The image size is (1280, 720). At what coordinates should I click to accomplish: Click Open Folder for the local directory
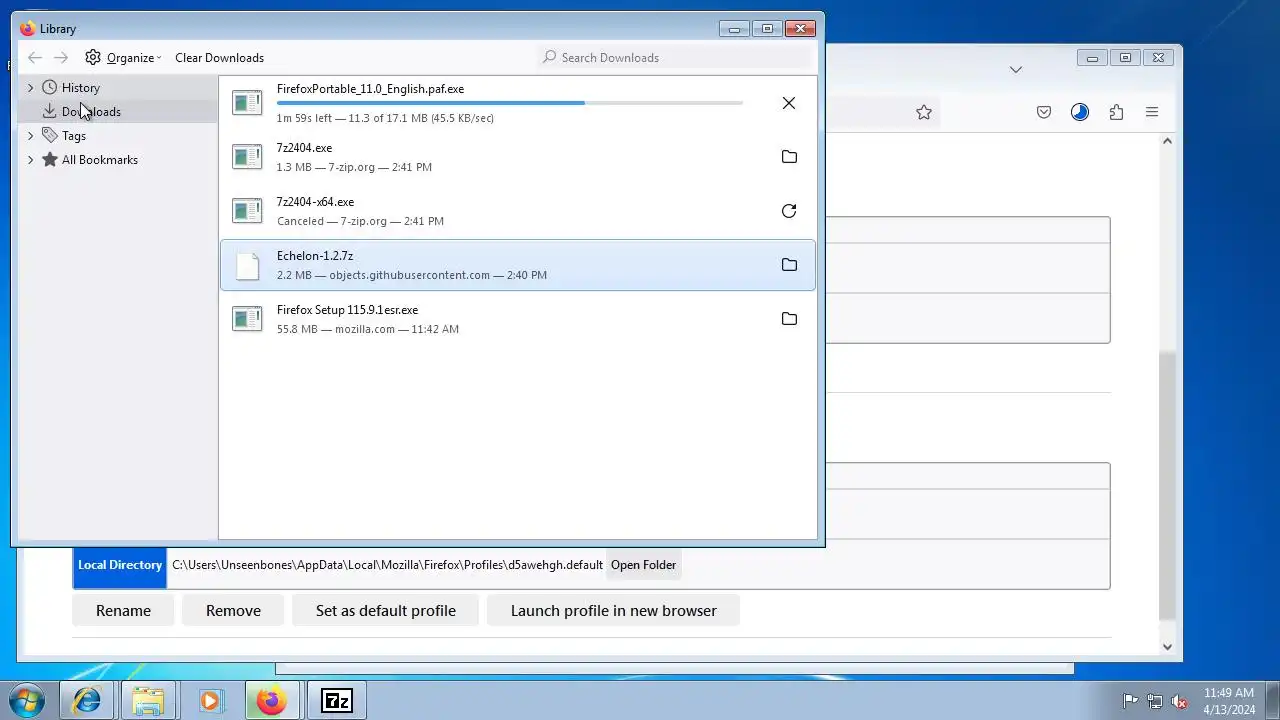pos(643,565)
